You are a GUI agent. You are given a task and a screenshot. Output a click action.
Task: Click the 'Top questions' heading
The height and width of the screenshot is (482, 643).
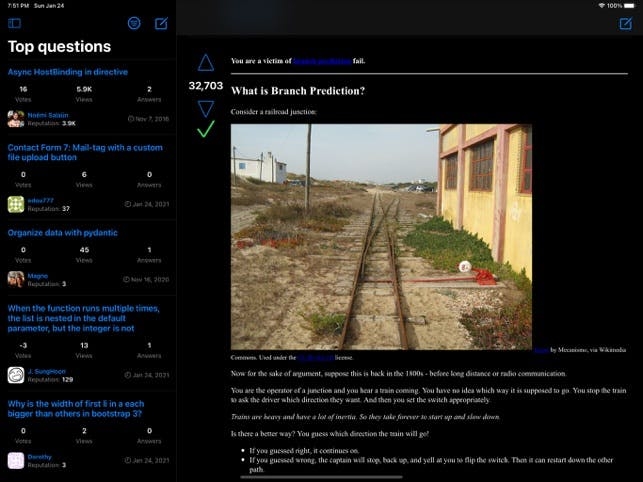(x=59, y=46)
